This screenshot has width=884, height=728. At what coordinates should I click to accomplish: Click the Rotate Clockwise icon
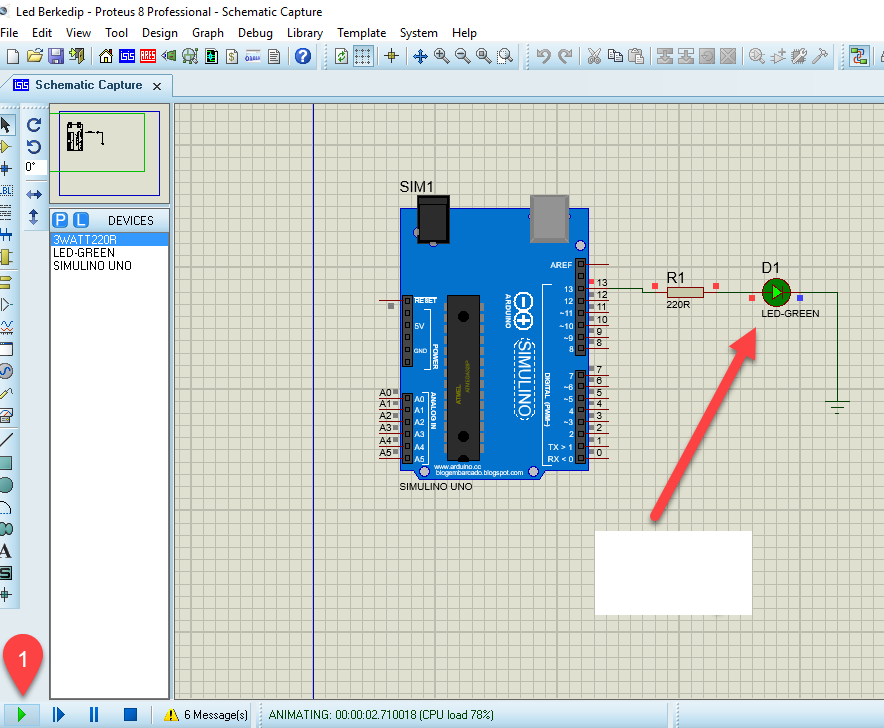pos(34,125)
